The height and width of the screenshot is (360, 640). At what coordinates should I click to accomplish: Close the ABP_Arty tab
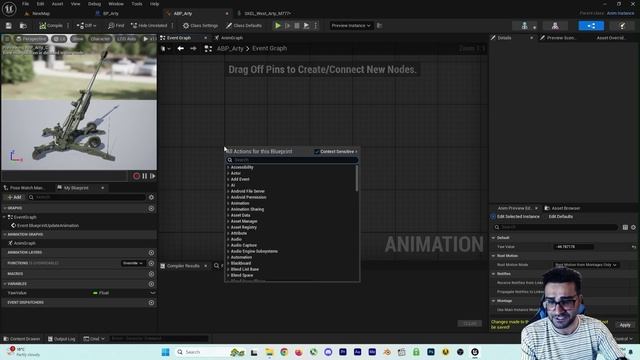[227, 13]
